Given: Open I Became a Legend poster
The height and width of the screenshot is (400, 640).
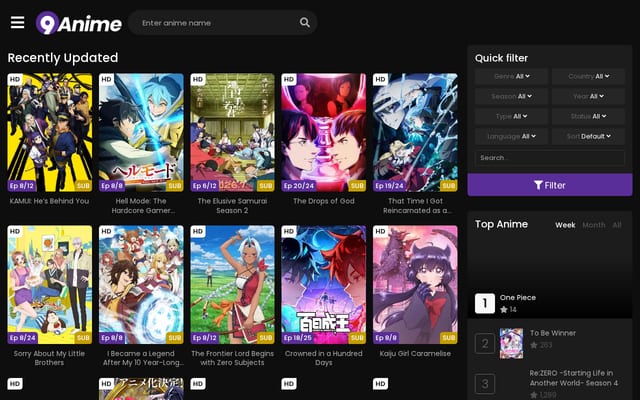Looking at the screenshot, I should click(141, 284).
